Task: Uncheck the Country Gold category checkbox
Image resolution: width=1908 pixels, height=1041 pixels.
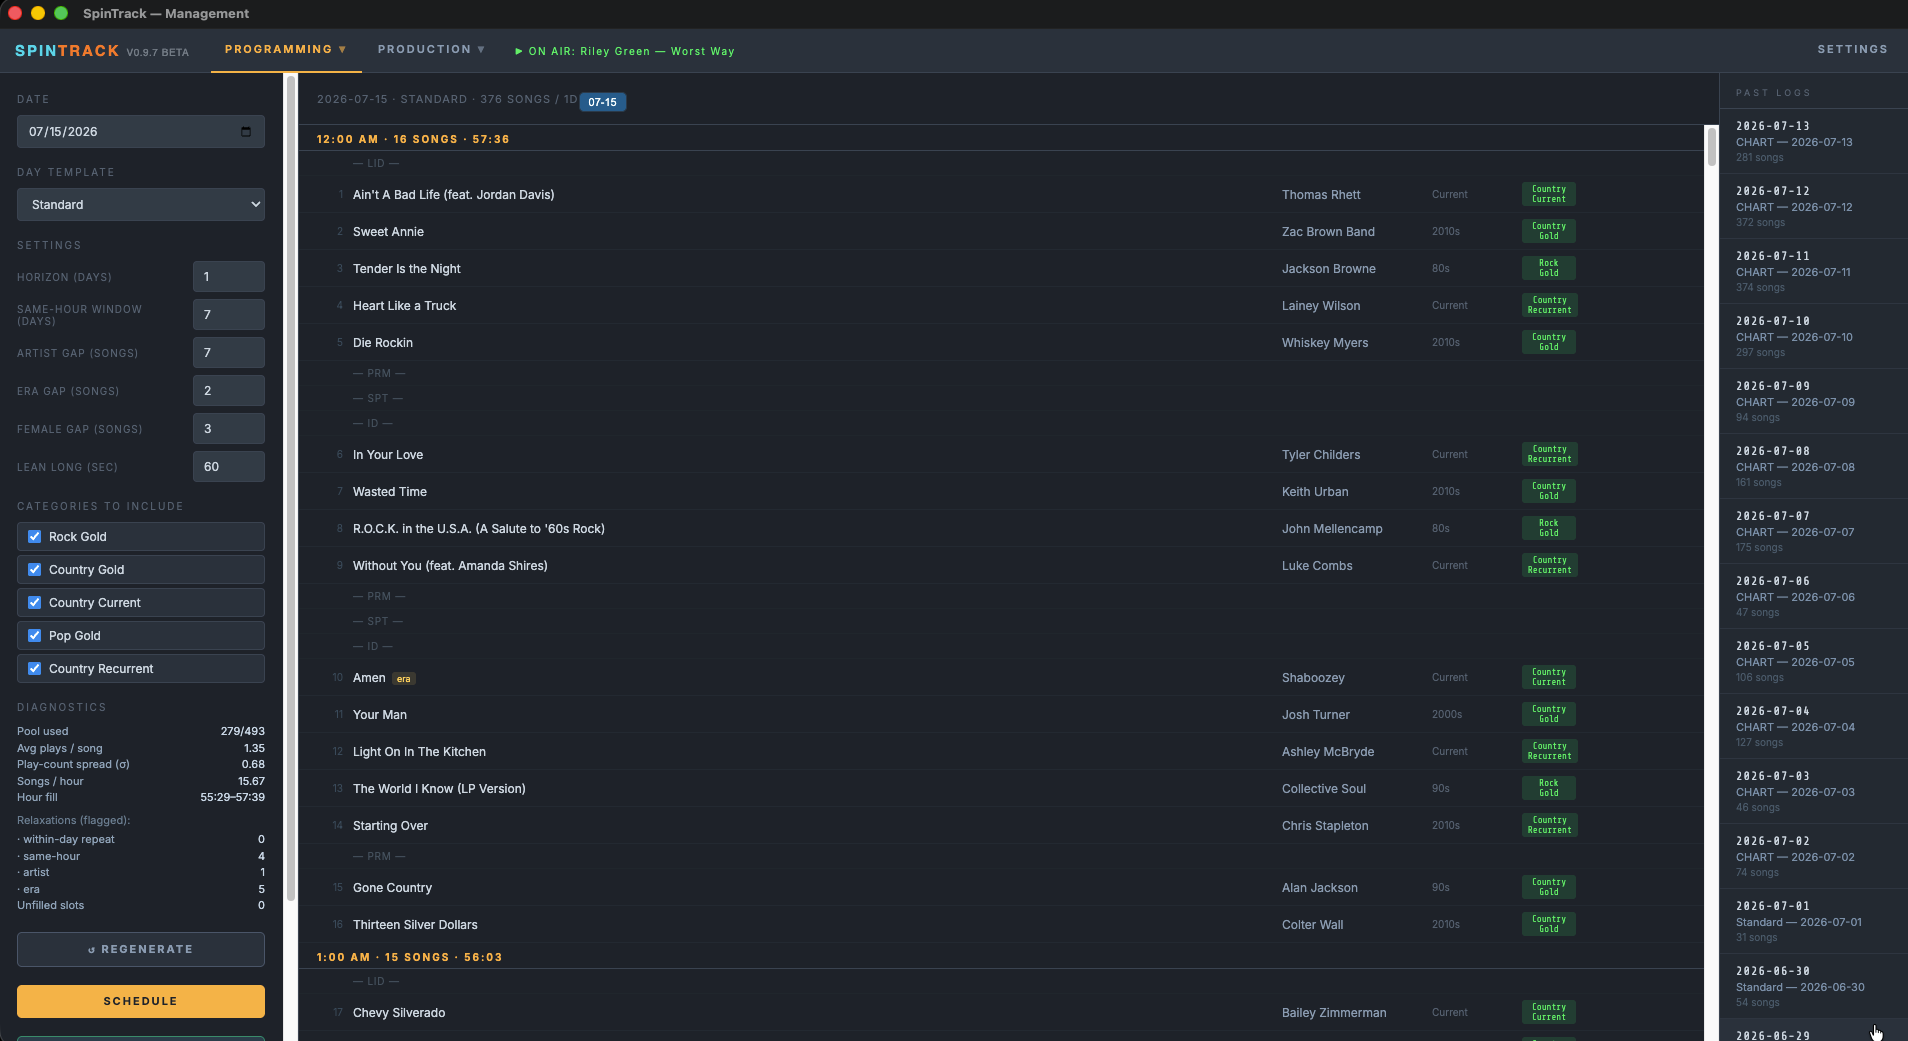Action: pyautogui.click(x=35, y=570)
